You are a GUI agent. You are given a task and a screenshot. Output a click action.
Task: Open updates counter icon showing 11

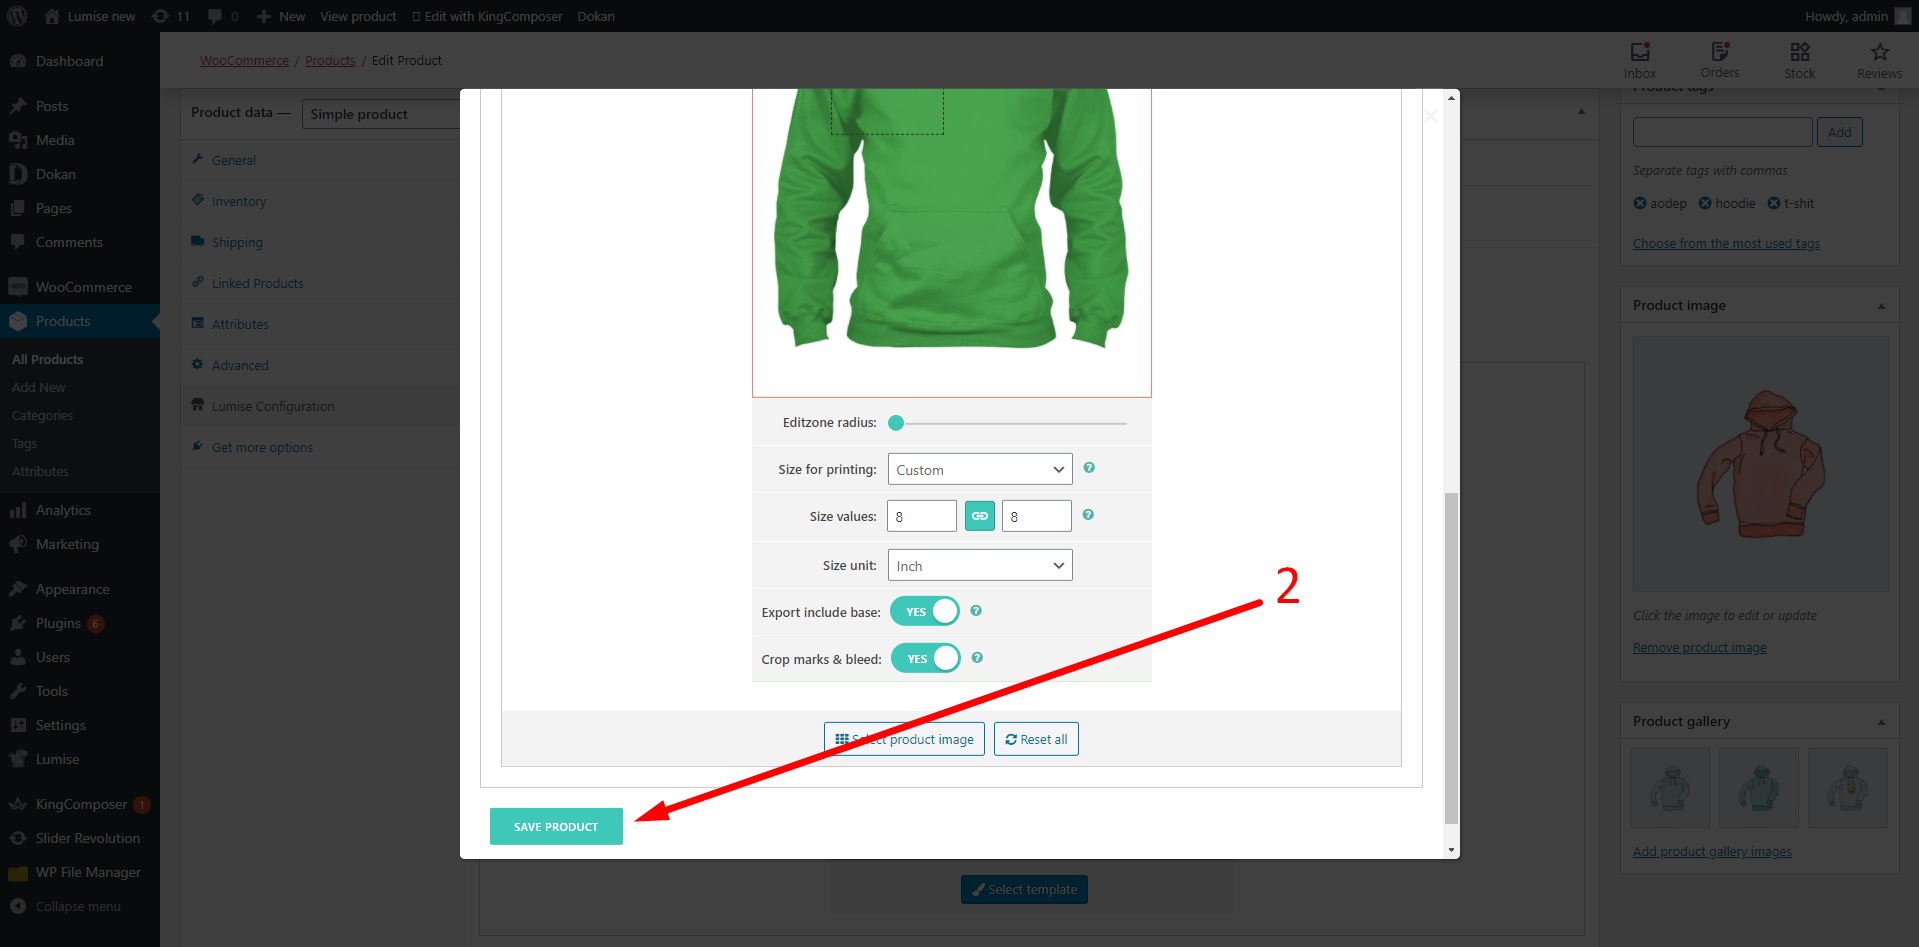click(x=171, y=16)
